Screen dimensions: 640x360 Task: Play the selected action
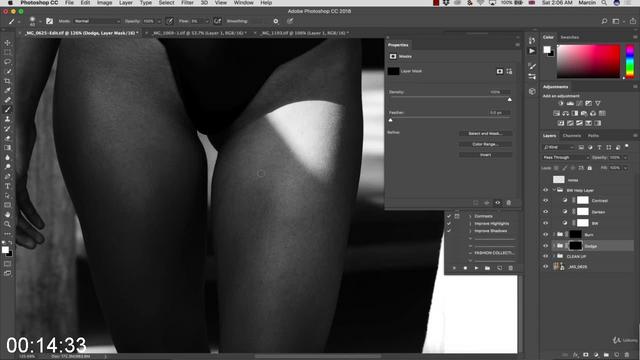point(476,268)
